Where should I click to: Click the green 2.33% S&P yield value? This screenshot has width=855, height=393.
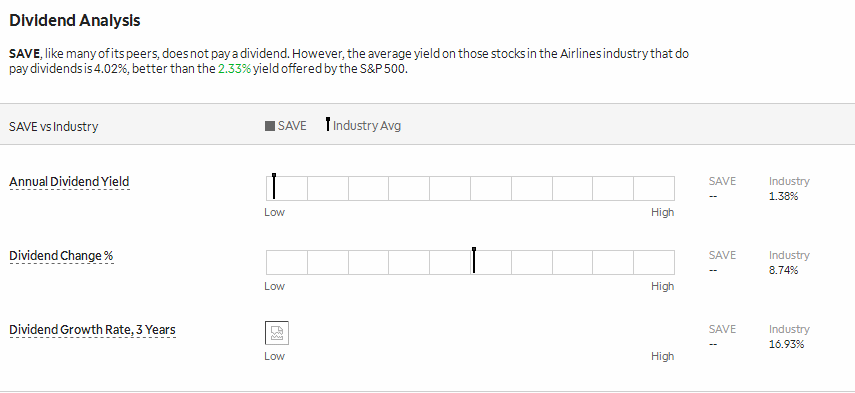[234, 69]
